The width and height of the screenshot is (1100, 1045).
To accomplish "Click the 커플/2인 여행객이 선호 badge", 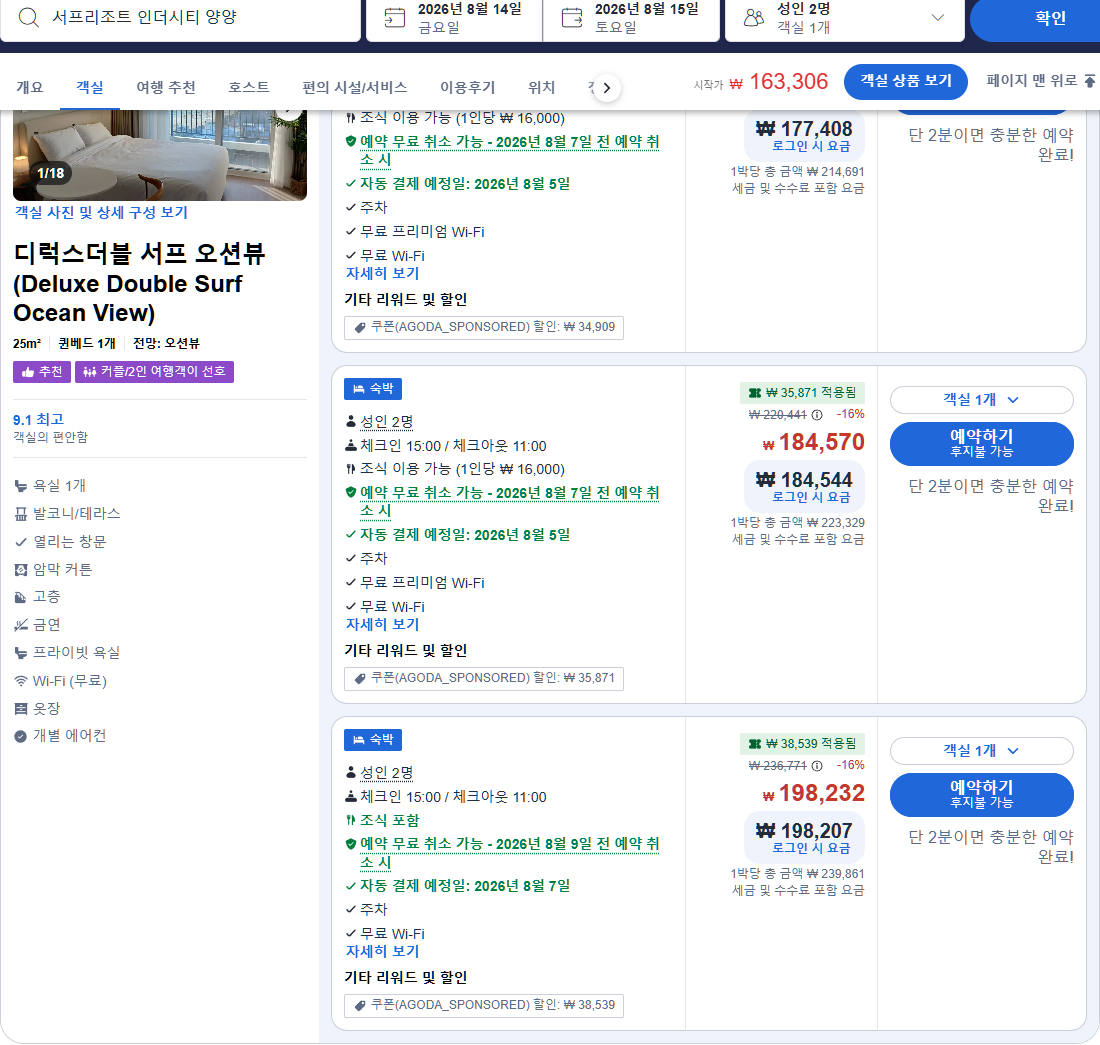I will (154, 372).
